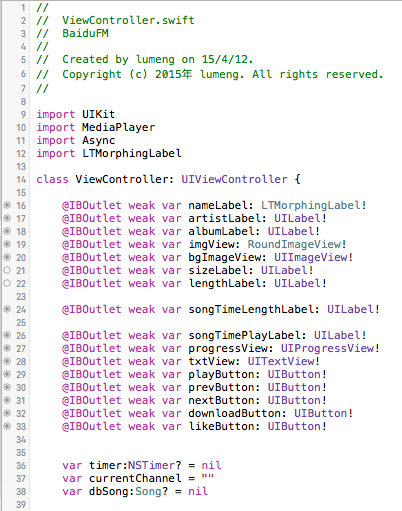The width and height of the screenshot is (402, 511).
Task: Click the RoundImageView! type
Action: [297, 244]
